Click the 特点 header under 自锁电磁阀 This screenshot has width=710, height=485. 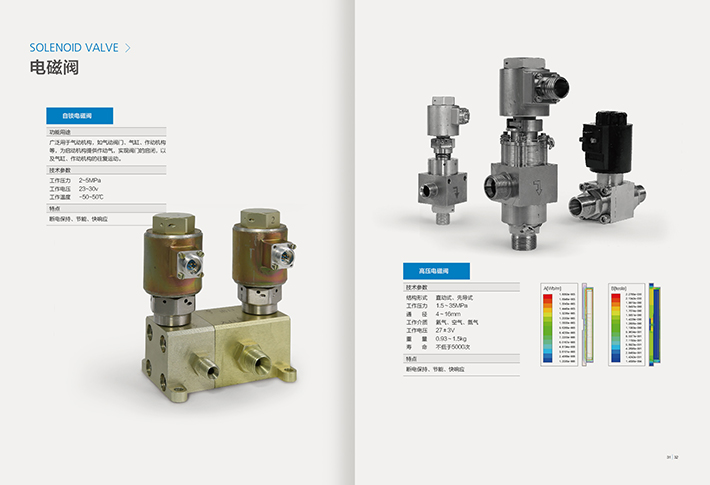56,207
